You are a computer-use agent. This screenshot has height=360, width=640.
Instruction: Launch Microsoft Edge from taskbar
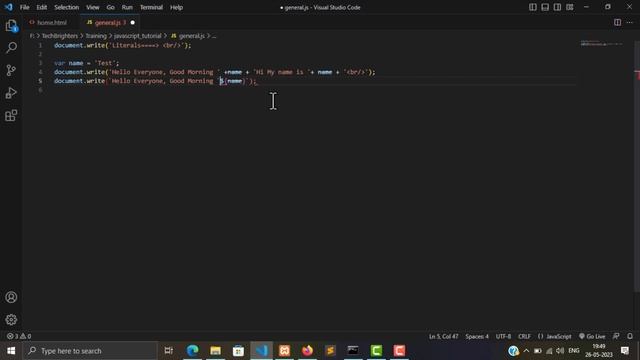tap(192, 351)
